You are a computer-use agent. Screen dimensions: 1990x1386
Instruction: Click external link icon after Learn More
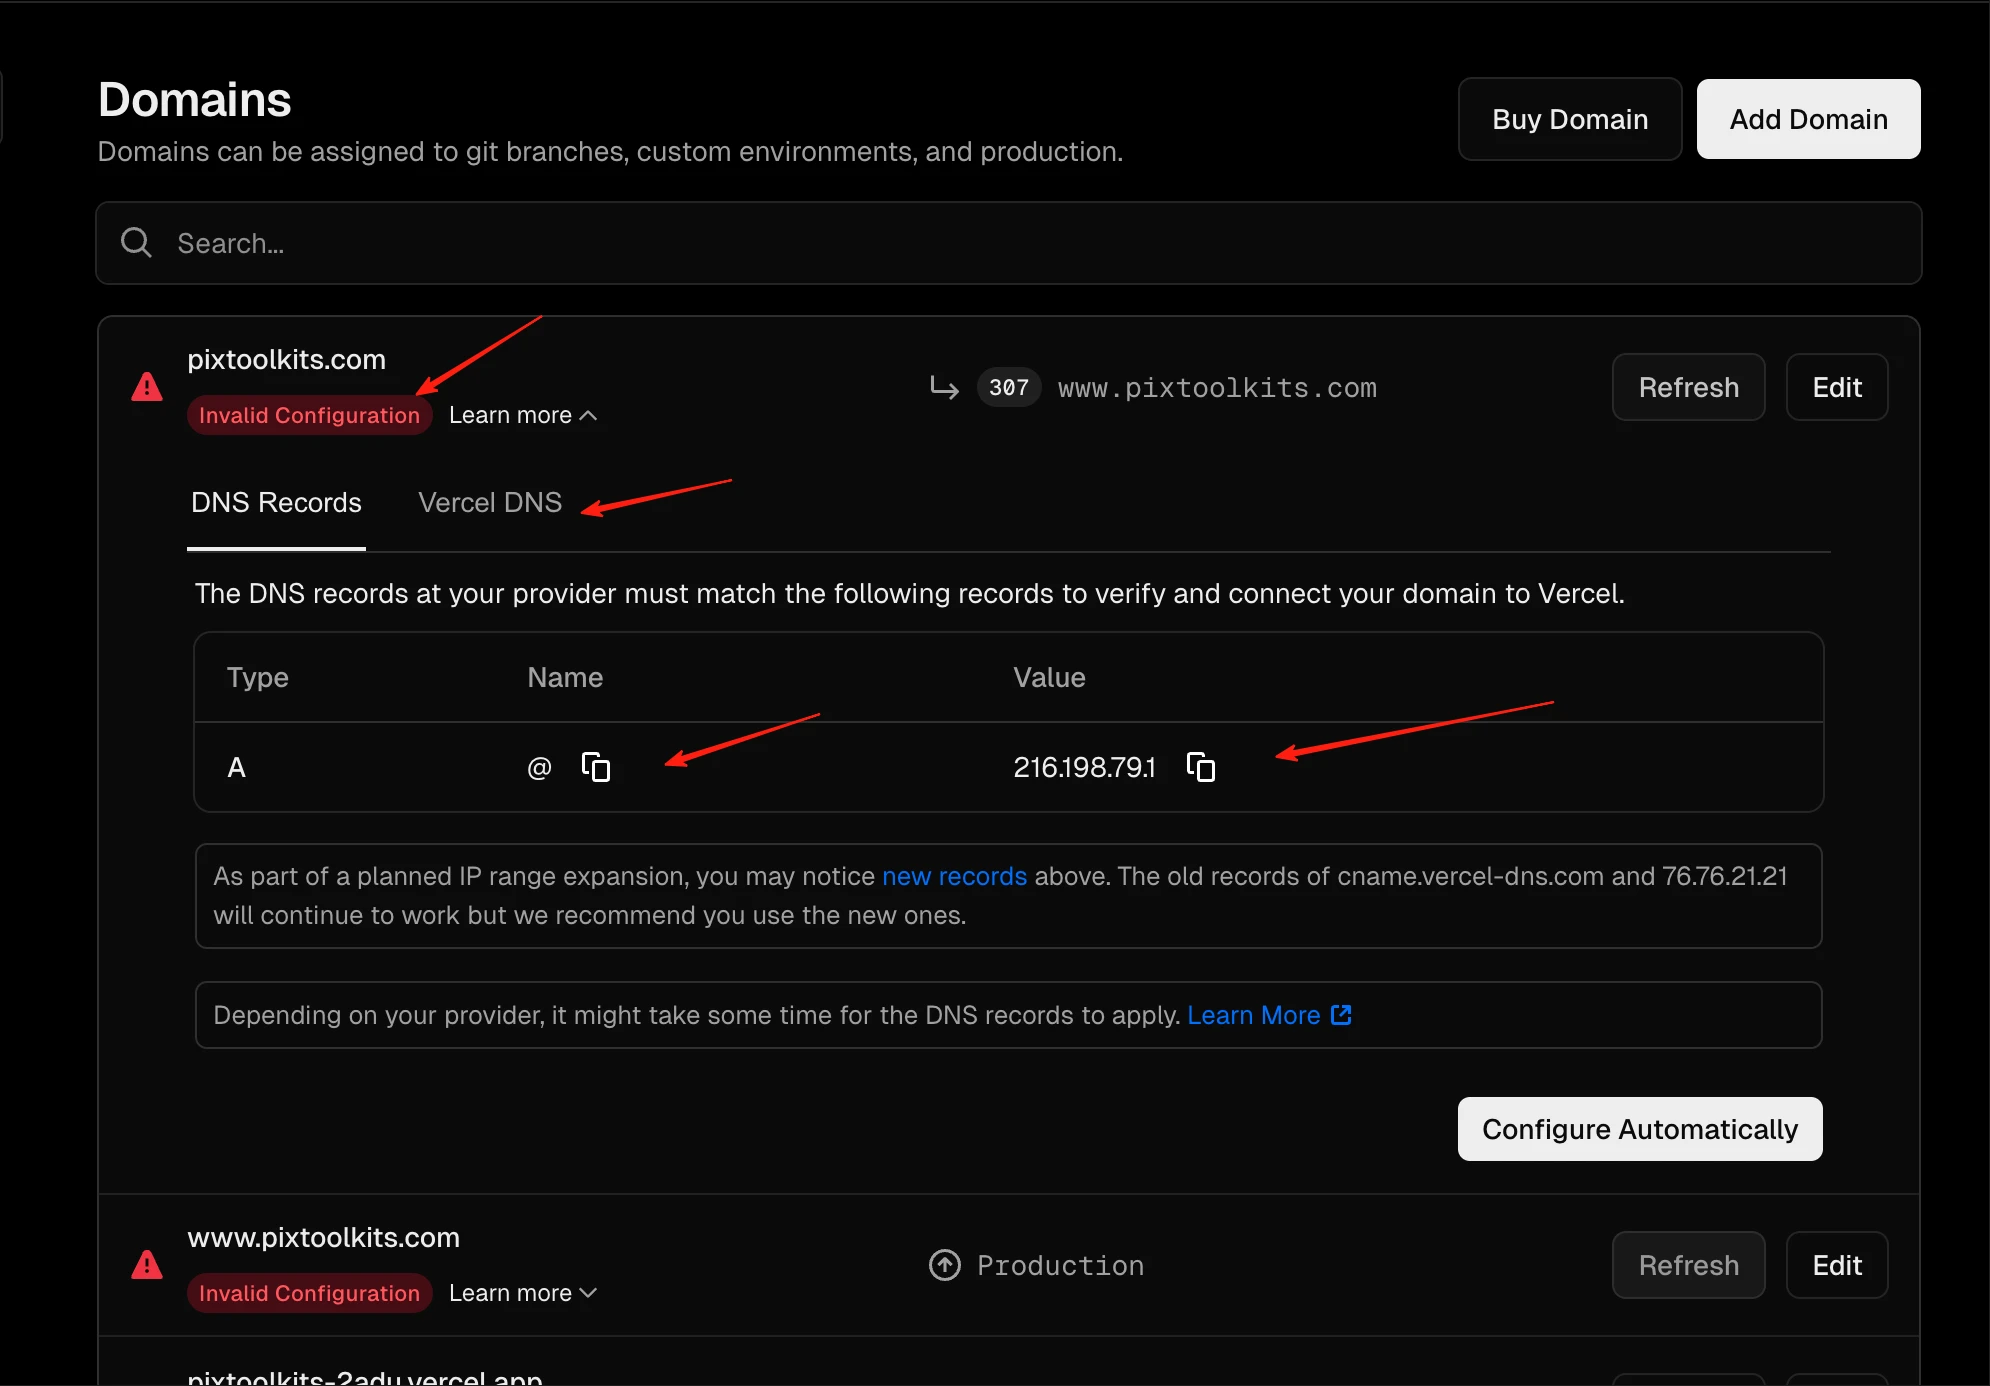point(1341,1015)
